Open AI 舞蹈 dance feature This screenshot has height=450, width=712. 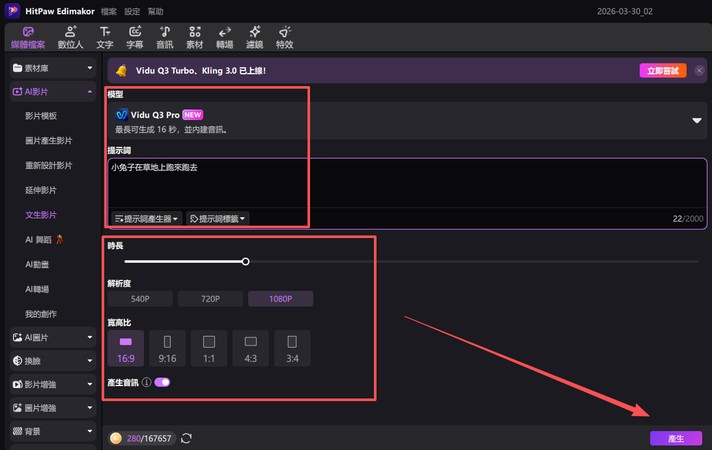(x=44, y=240)
